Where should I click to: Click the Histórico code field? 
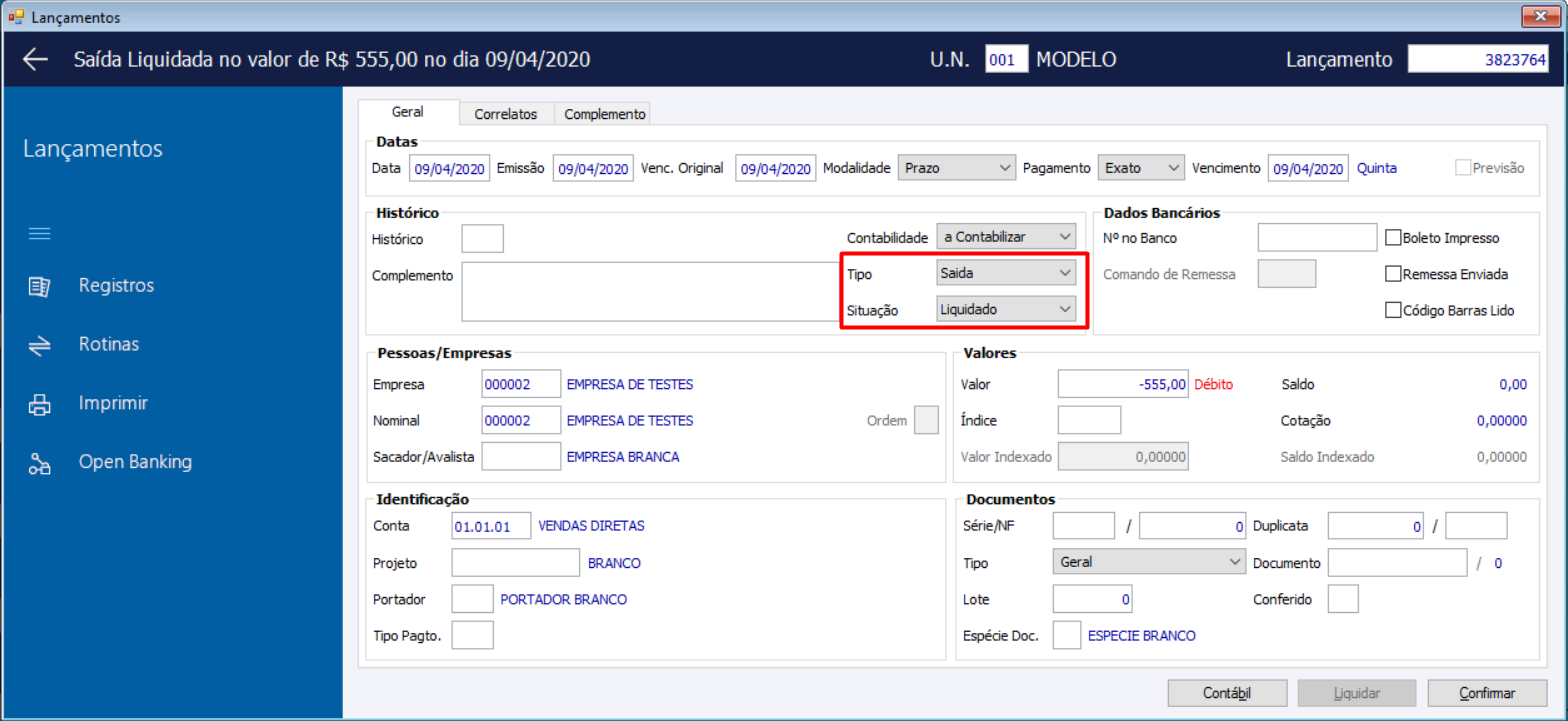pos(482,239)
